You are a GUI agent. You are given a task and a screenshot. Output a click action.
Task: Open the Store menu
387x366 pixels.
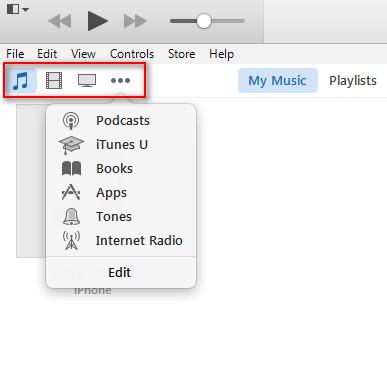click(x=182, y=54)
